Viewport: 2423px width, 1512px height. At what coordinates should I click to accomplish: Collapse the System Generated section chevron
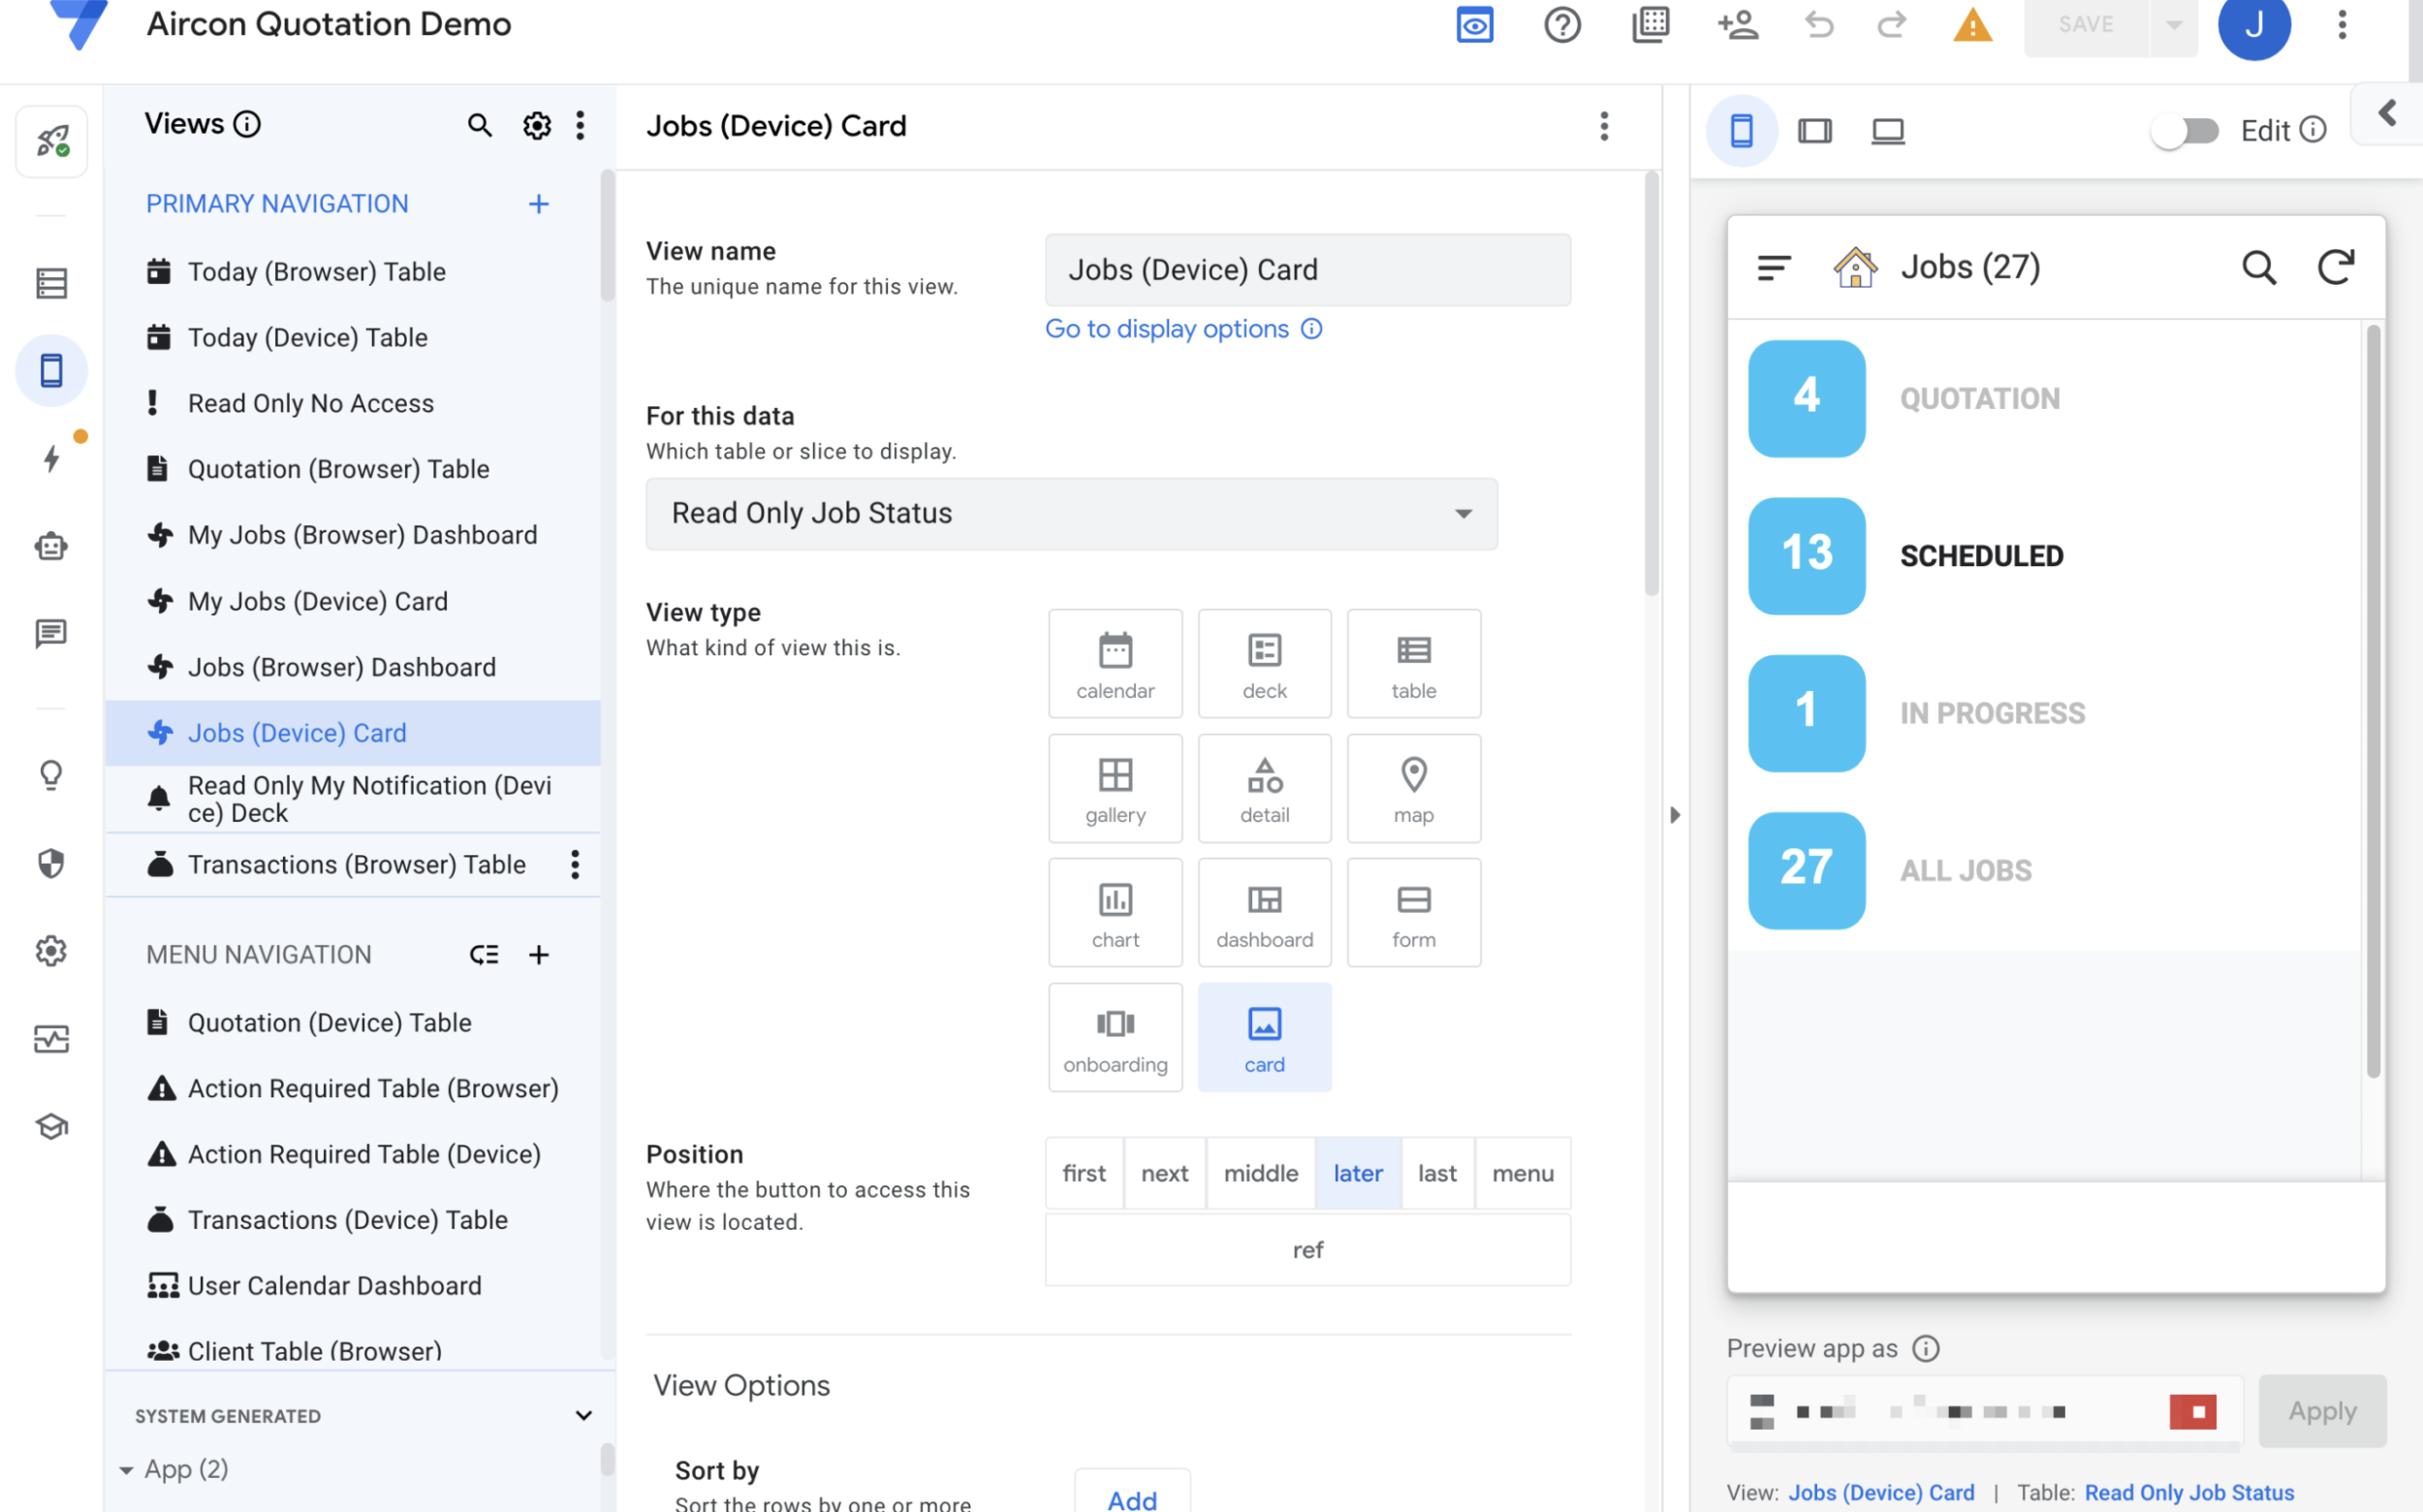[x=584, y=1416]
